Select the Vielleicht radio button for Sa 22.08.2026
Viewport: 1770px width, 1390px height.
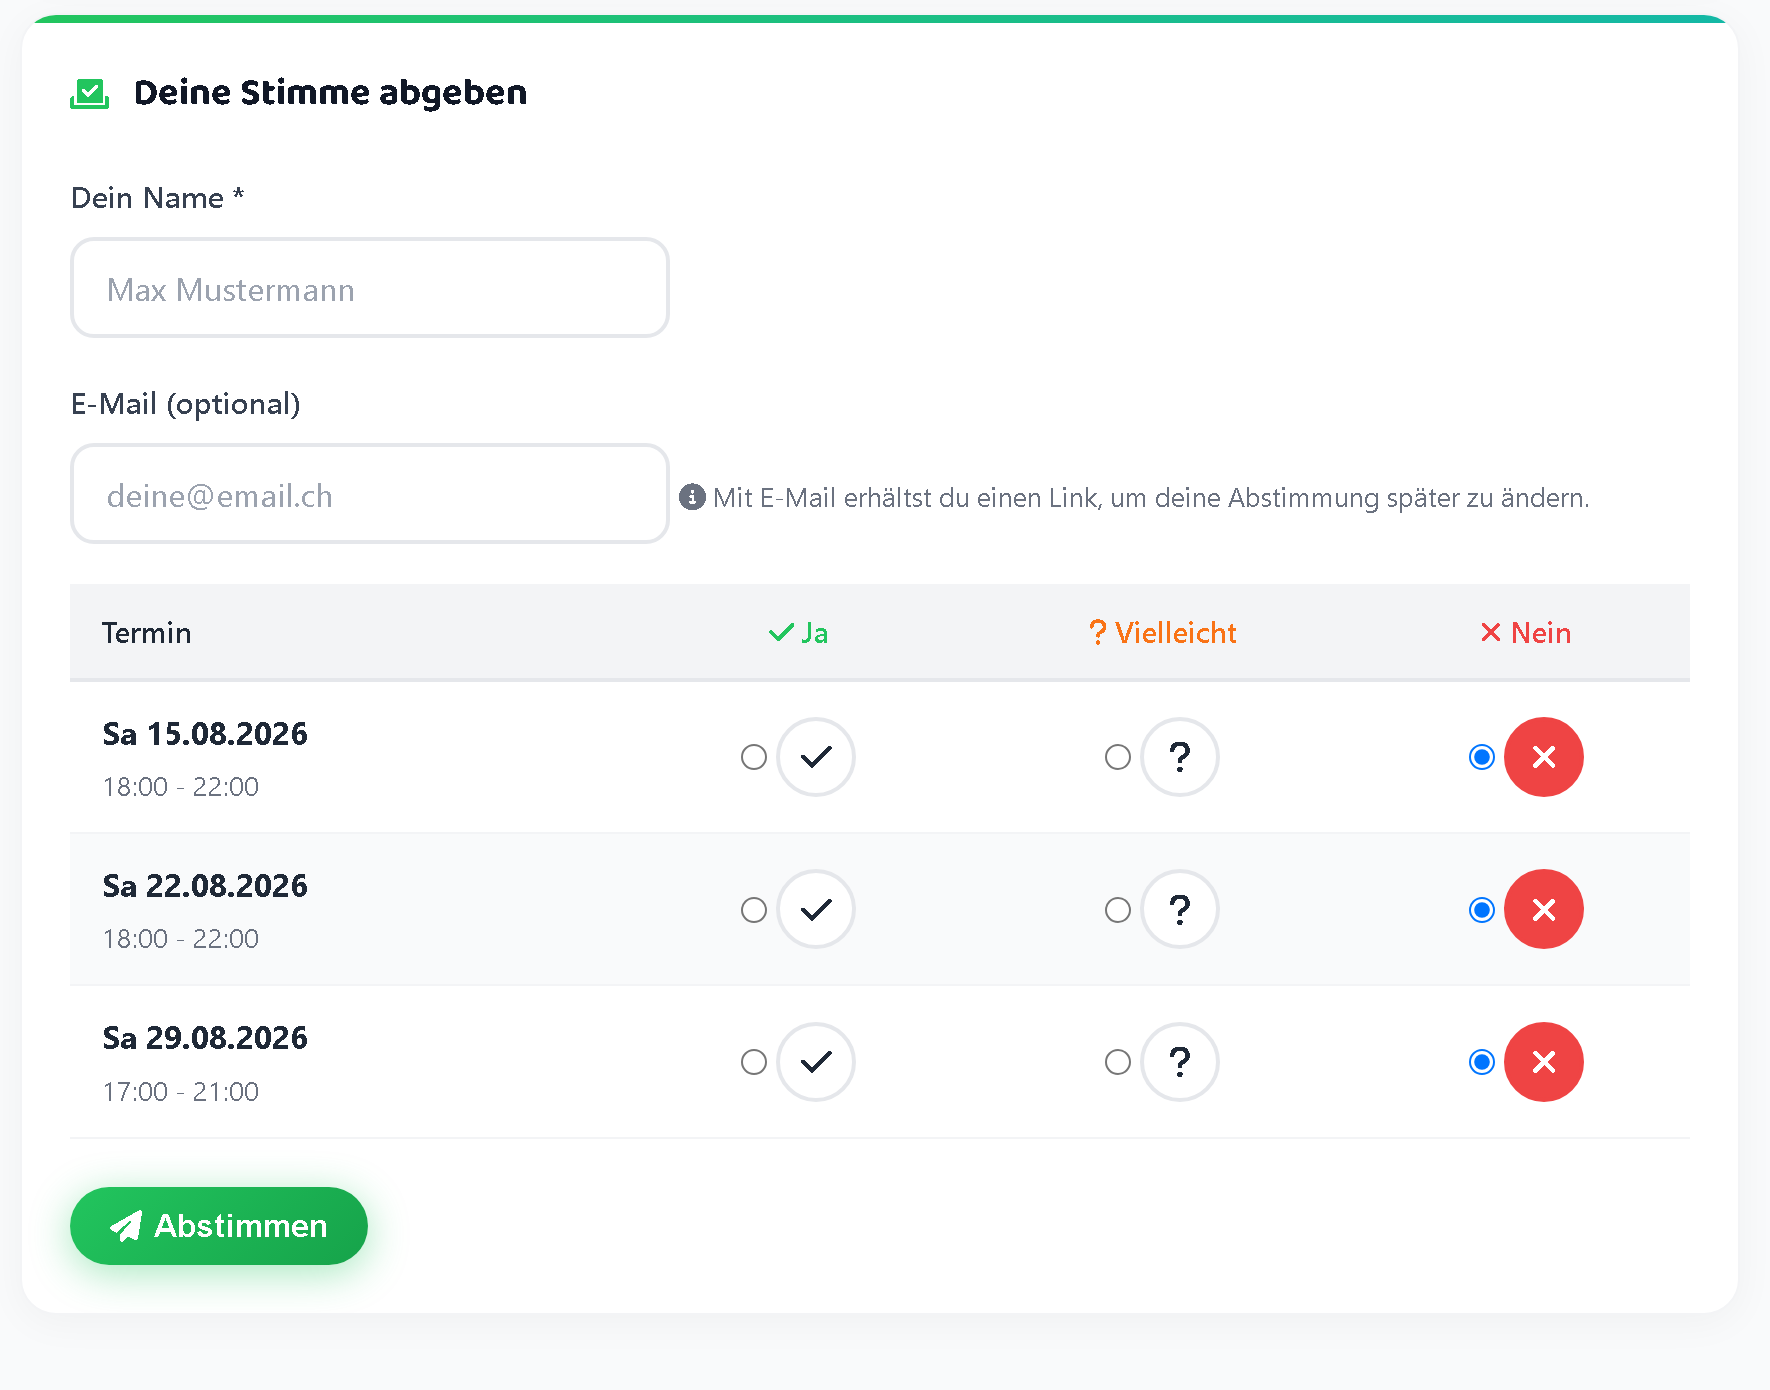1118,910
